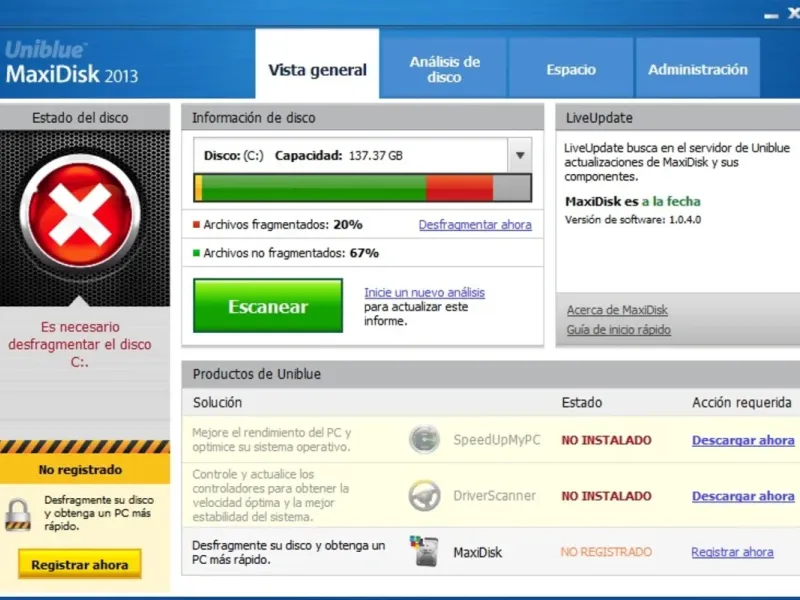This screenshot has height=600, width=800.
Task: Click the Registrar ahora yellow button
Action: (80, 564)
